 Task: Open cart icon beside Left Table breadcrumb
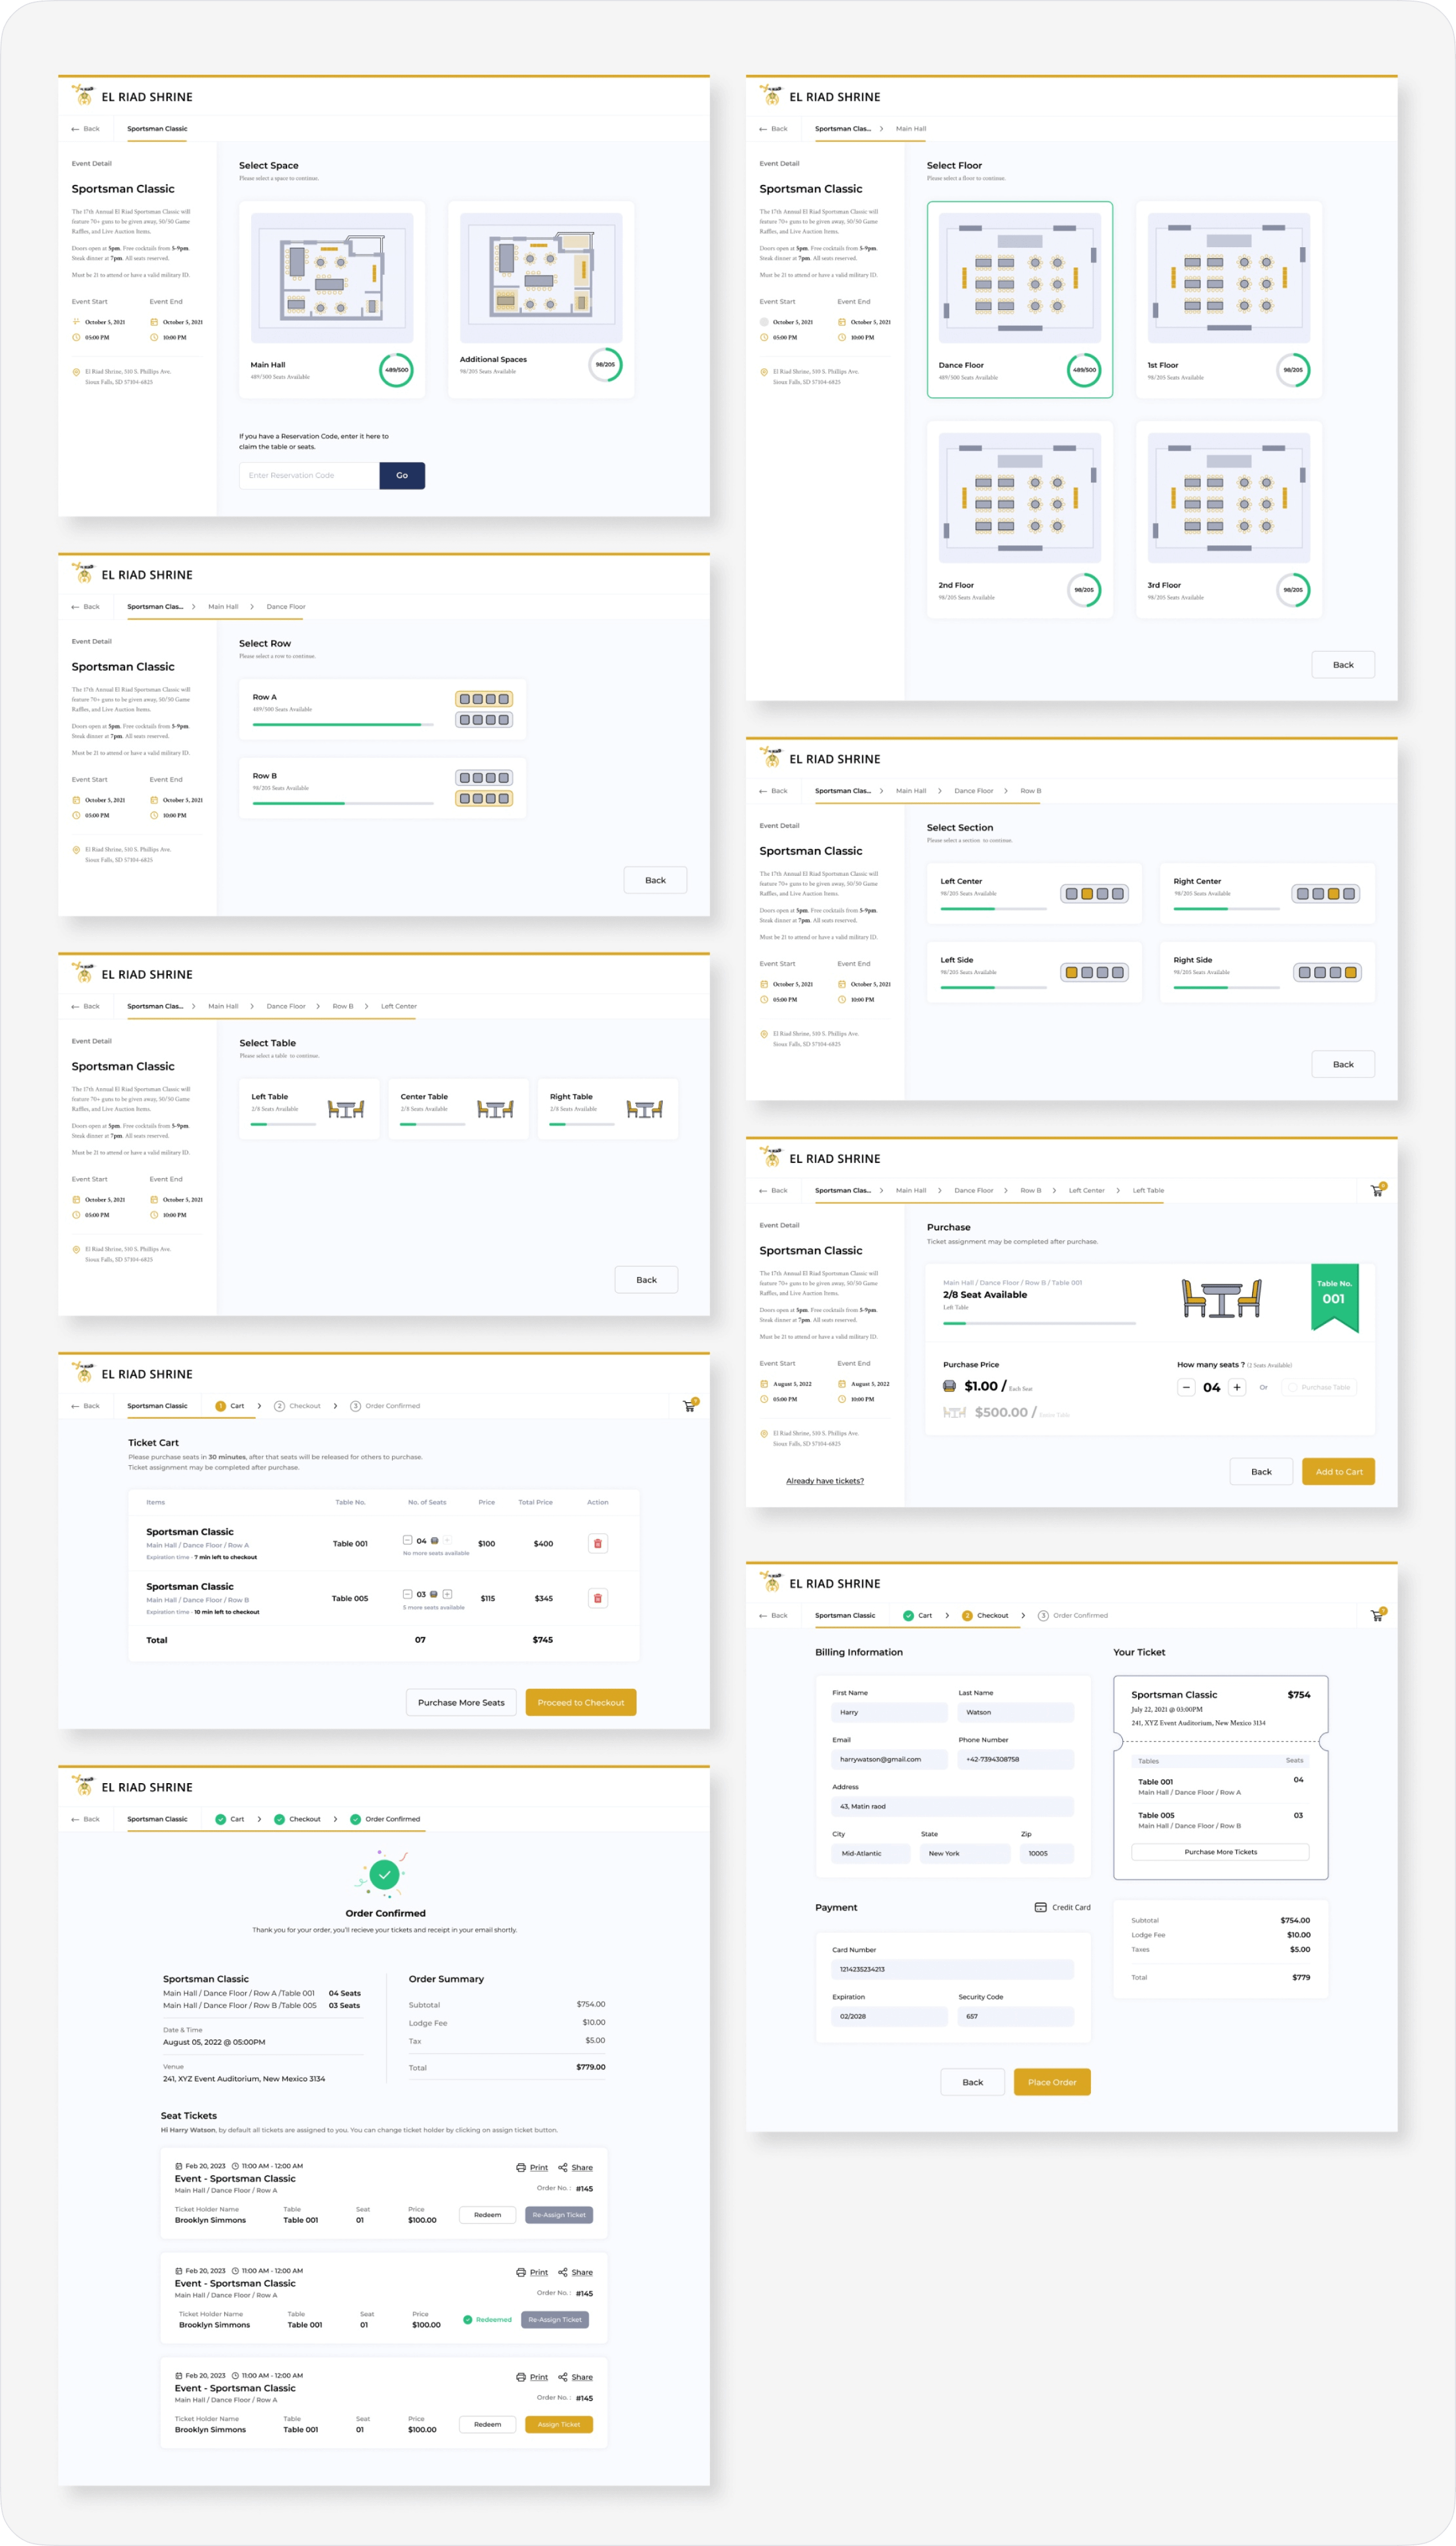coord(1377,1190)
